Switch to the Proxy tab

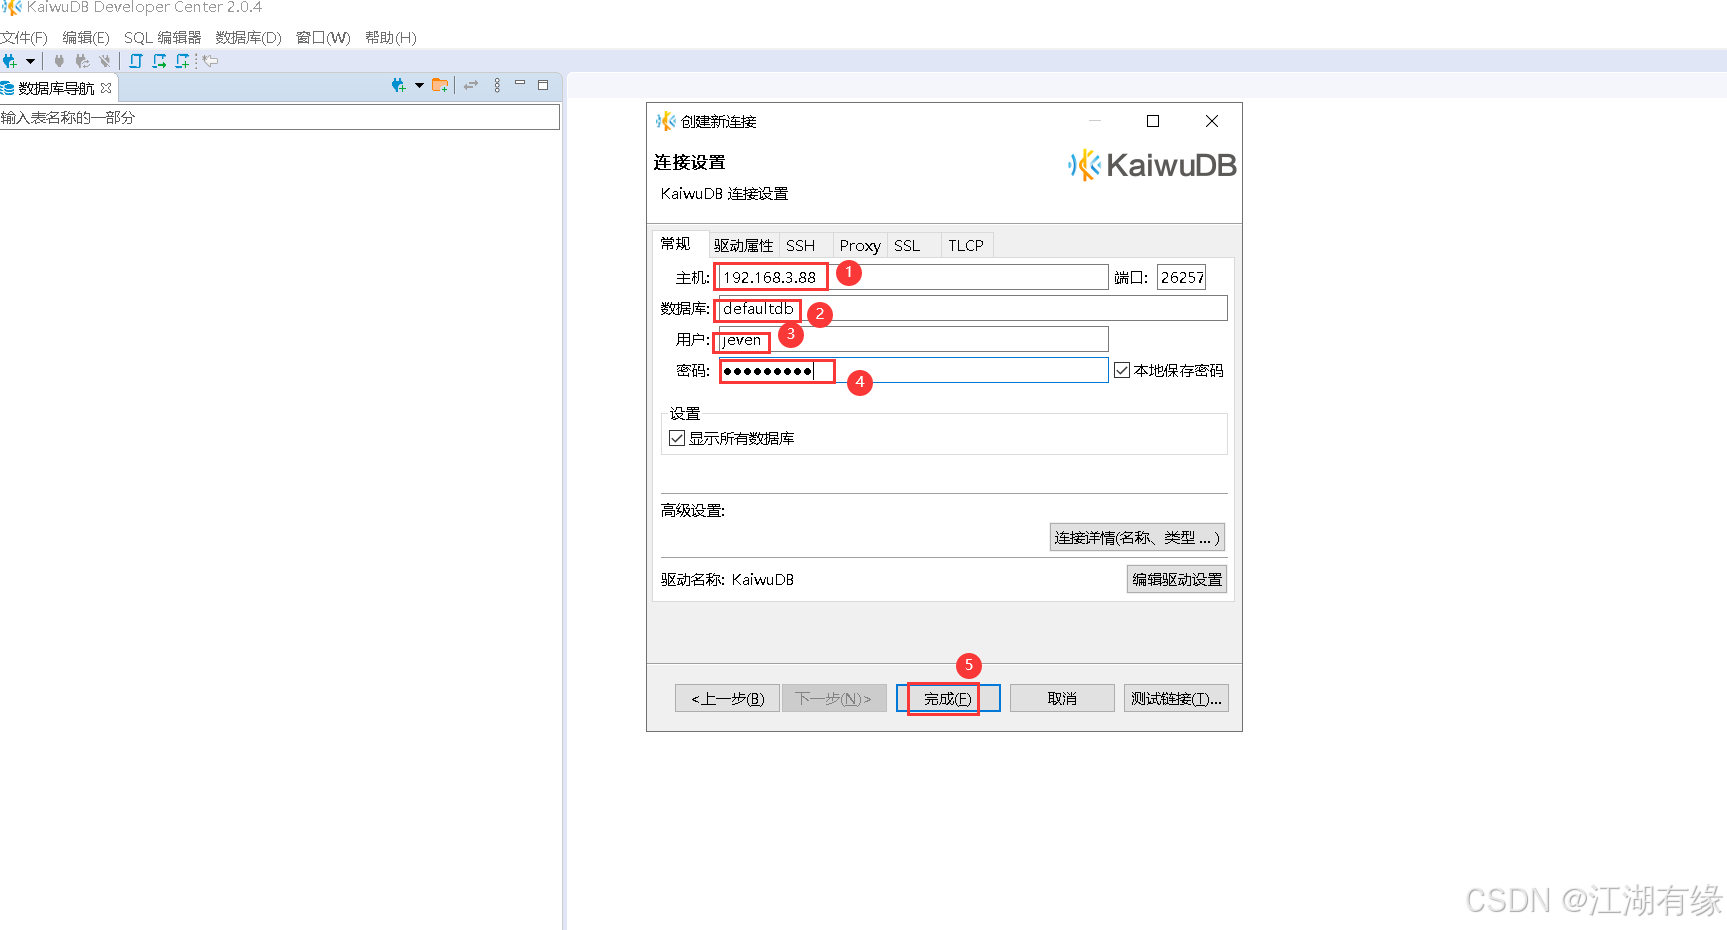click(x=860, y=246)
